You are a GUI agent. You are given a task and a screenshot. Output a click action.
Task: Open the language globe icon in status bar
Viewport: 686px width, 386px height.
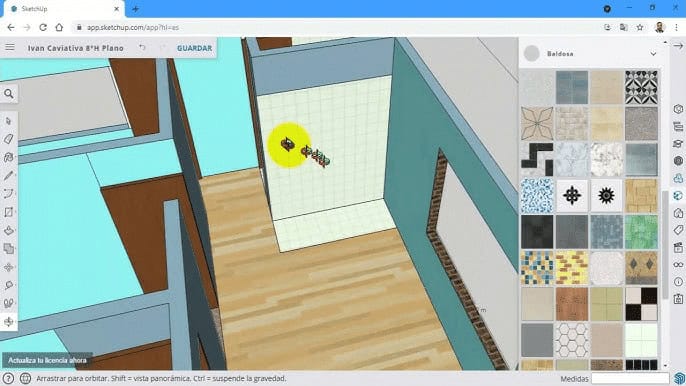tap(25, 378)
